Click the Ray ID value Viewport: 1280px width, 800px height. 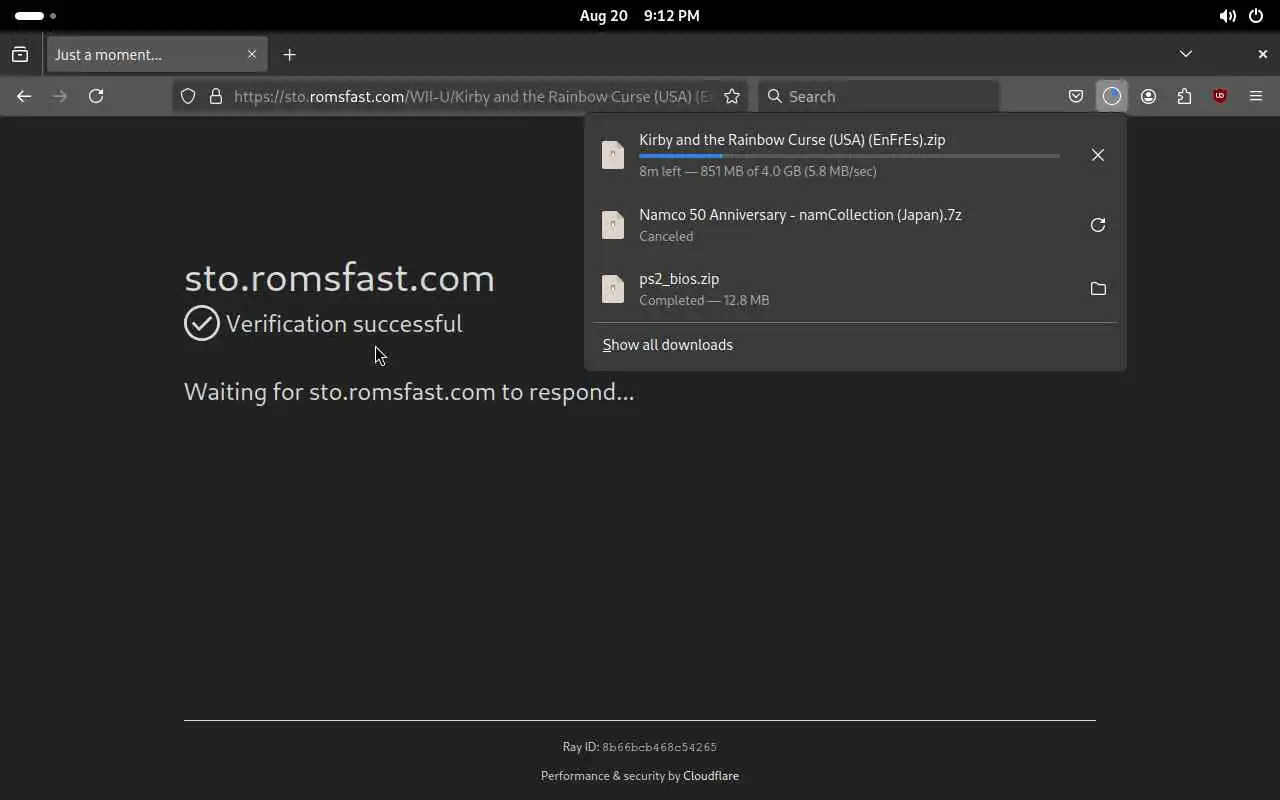659,747
